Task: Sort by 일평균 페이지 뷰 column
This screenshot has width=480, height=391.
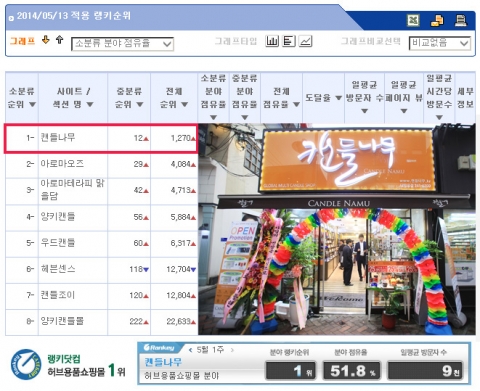Action: pos(404,111)
